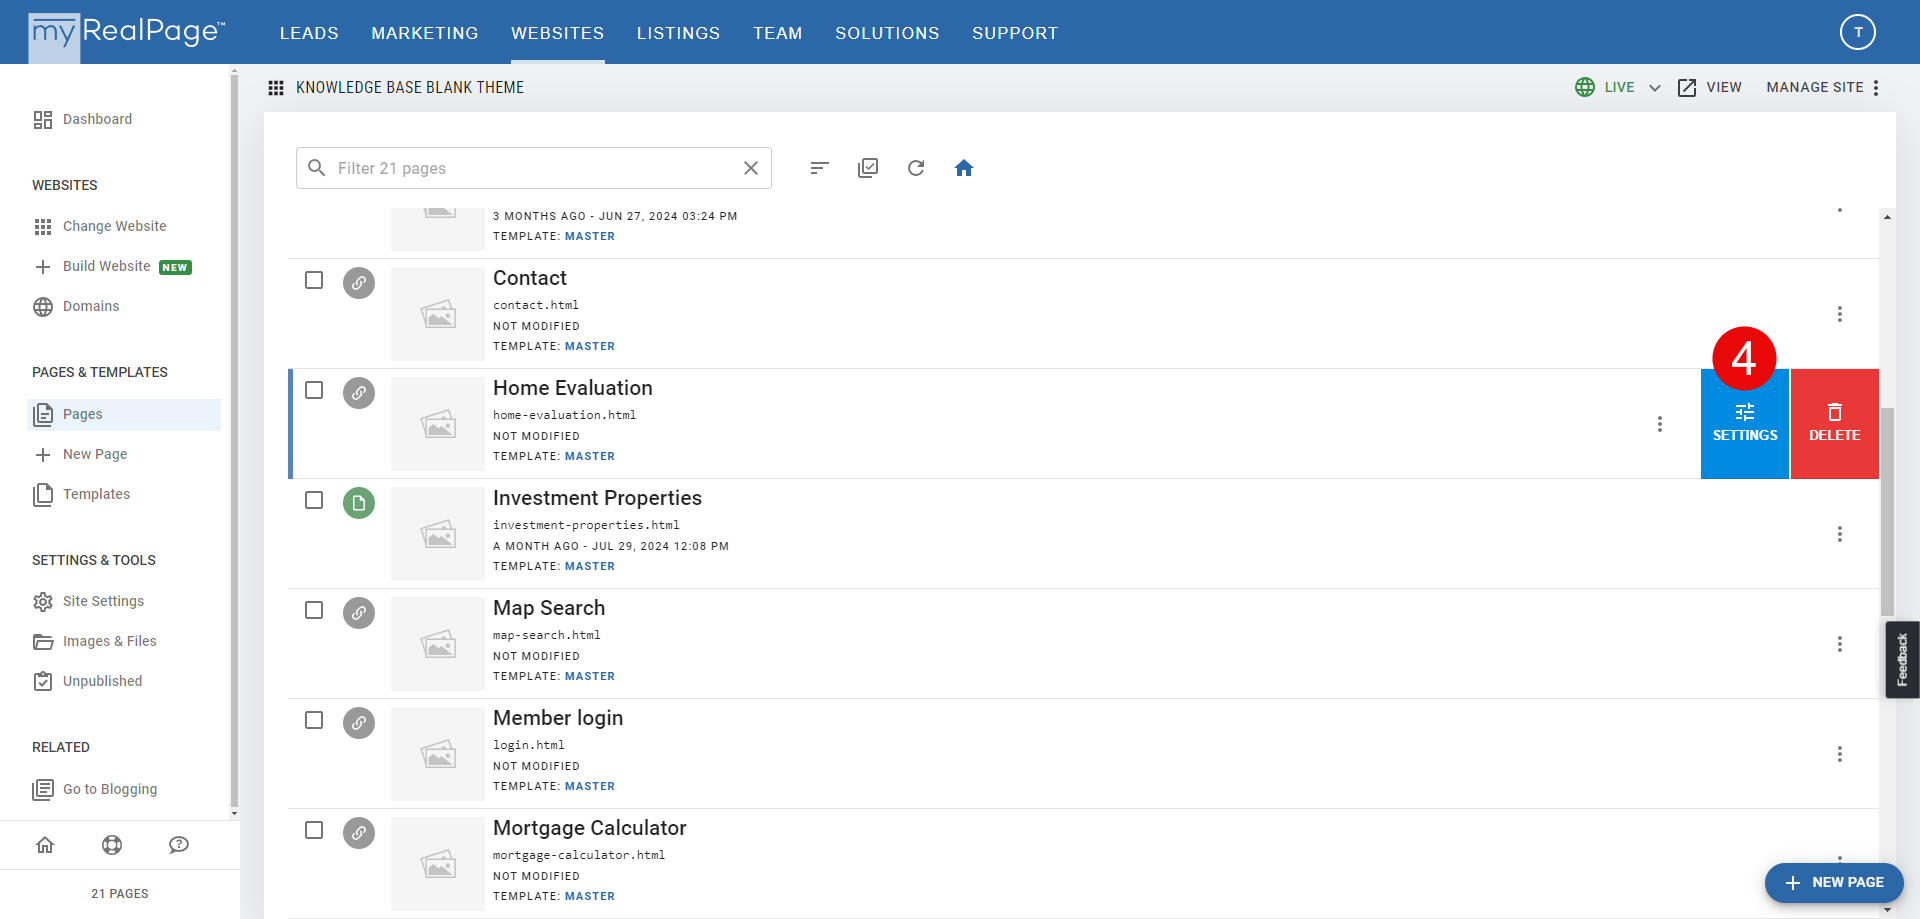Open Dashboard in sidebar
The width and height of the screenshot is (1920, 919).
tap(83, 119)
